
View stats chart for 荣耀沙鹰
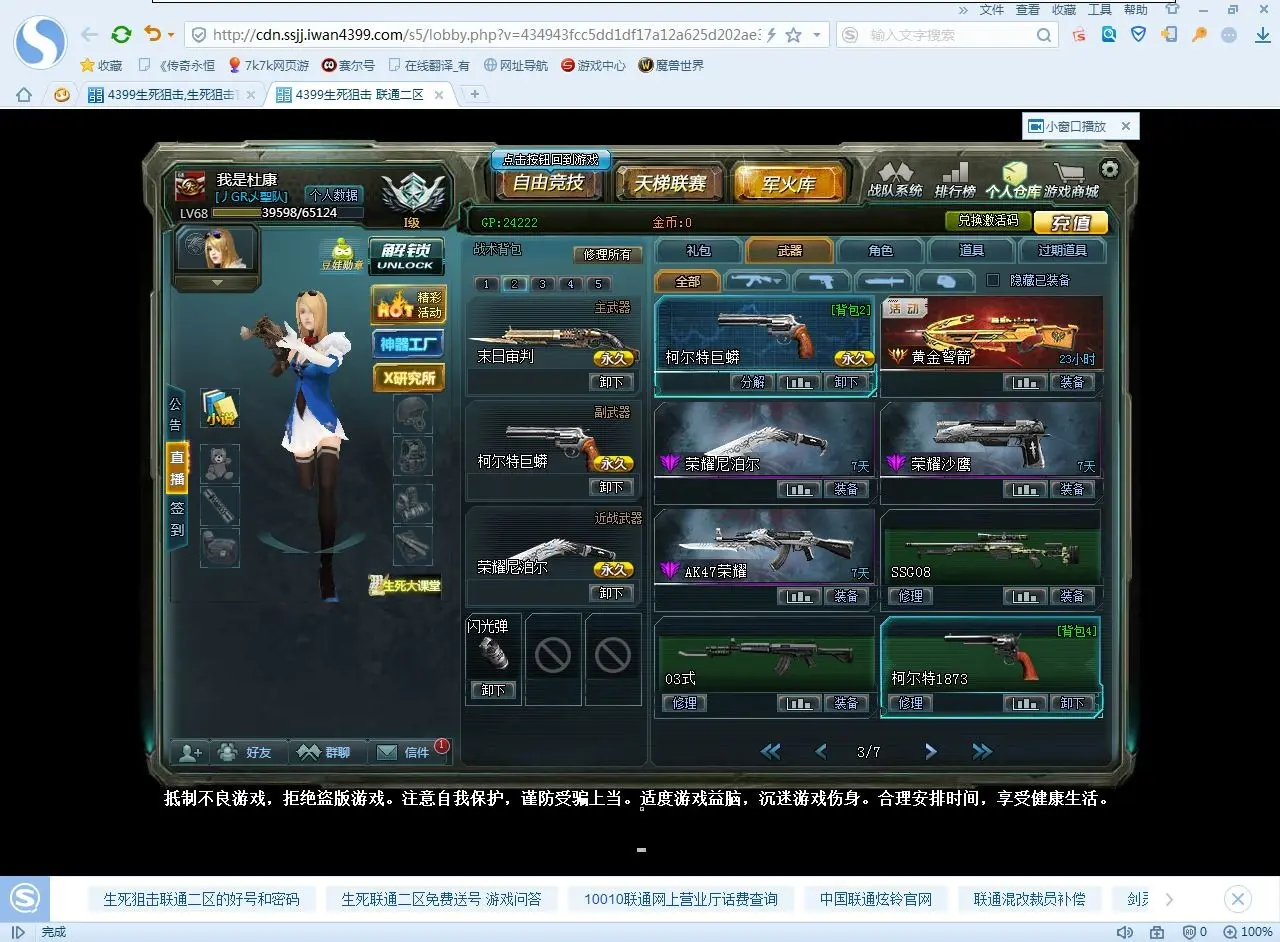[1024, 489]
